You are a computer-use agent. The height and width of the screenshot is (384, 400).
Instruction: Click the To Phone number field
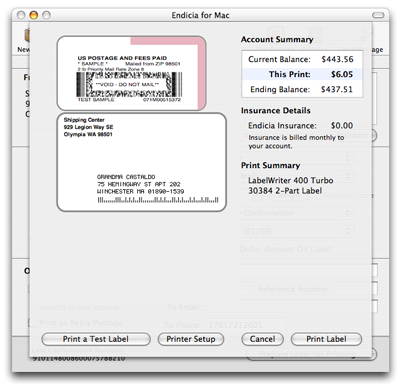(x=246, y=325)
